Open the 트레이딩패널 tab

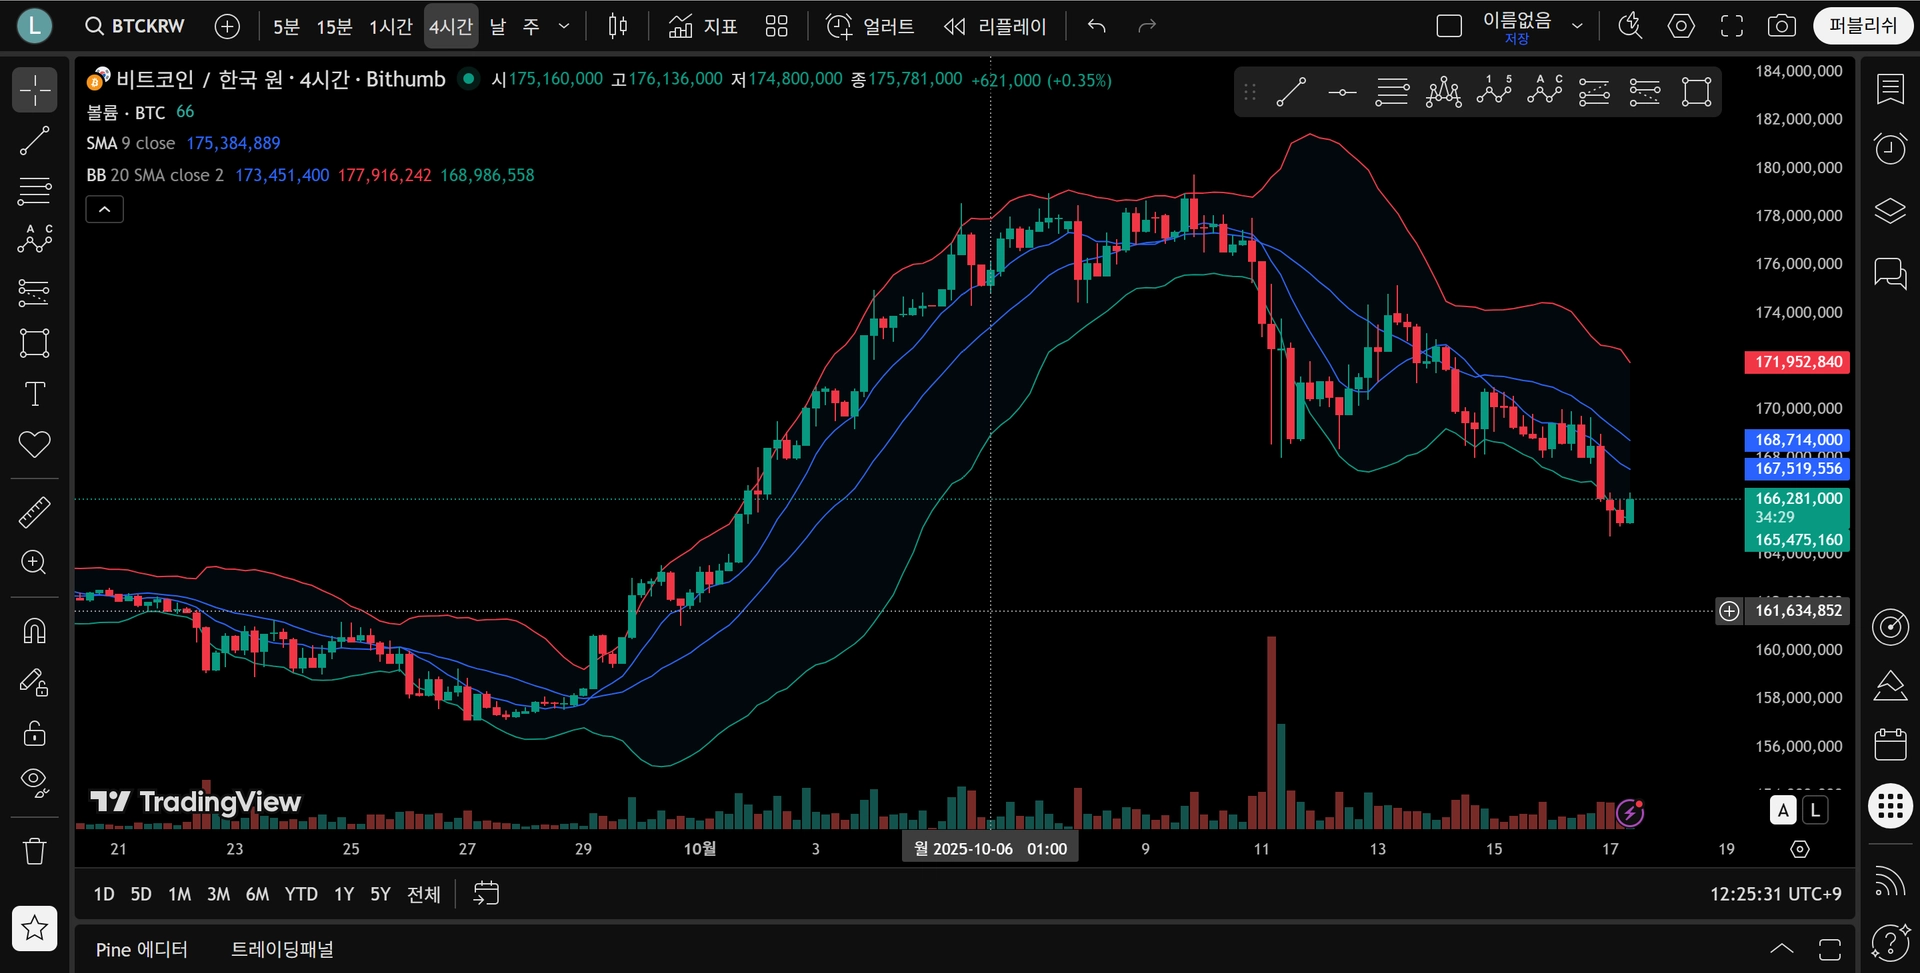(282, 949)
